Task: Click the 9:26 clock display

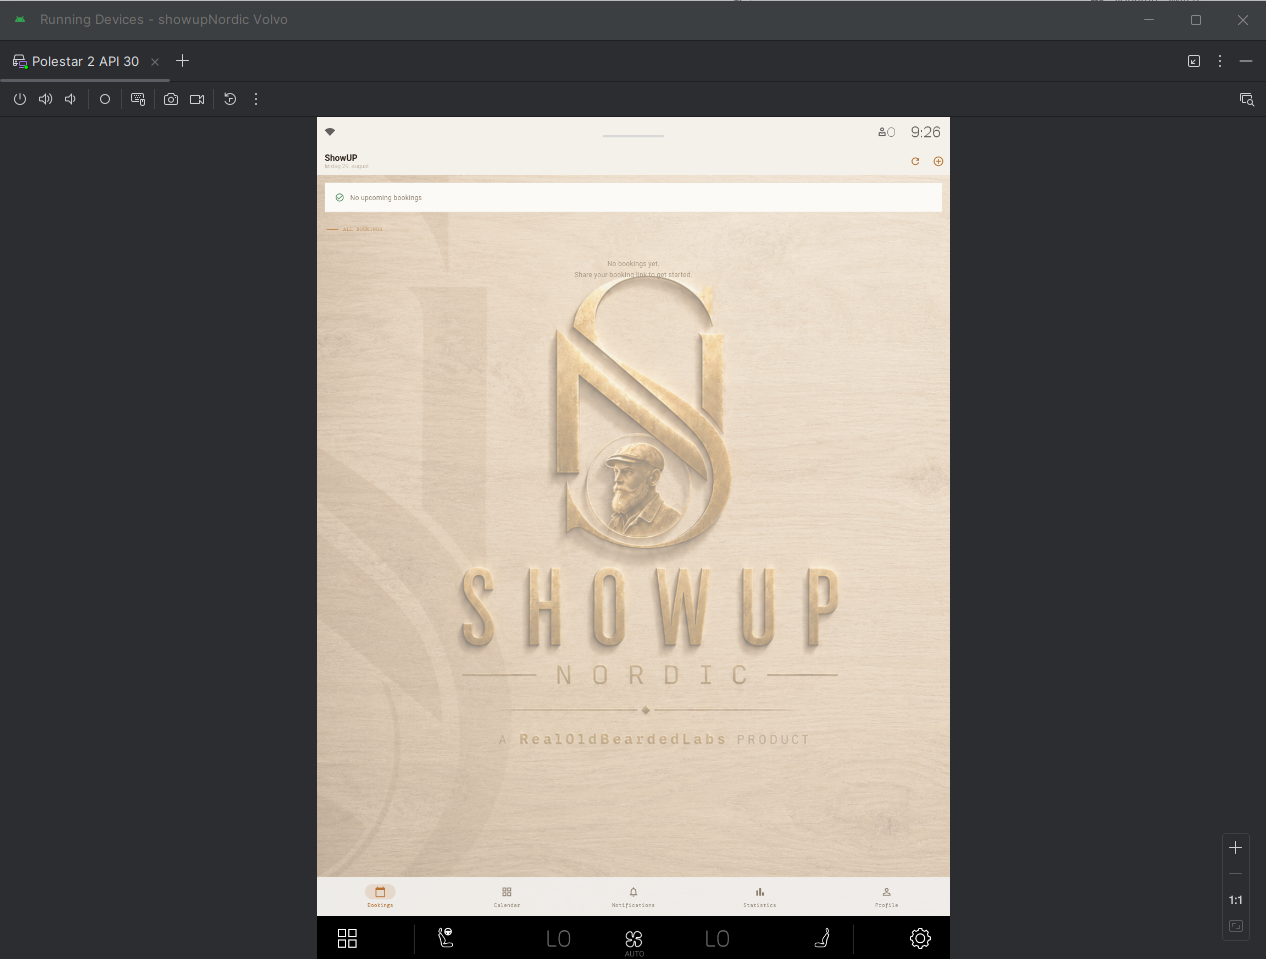Action: (x=925, y=132)
